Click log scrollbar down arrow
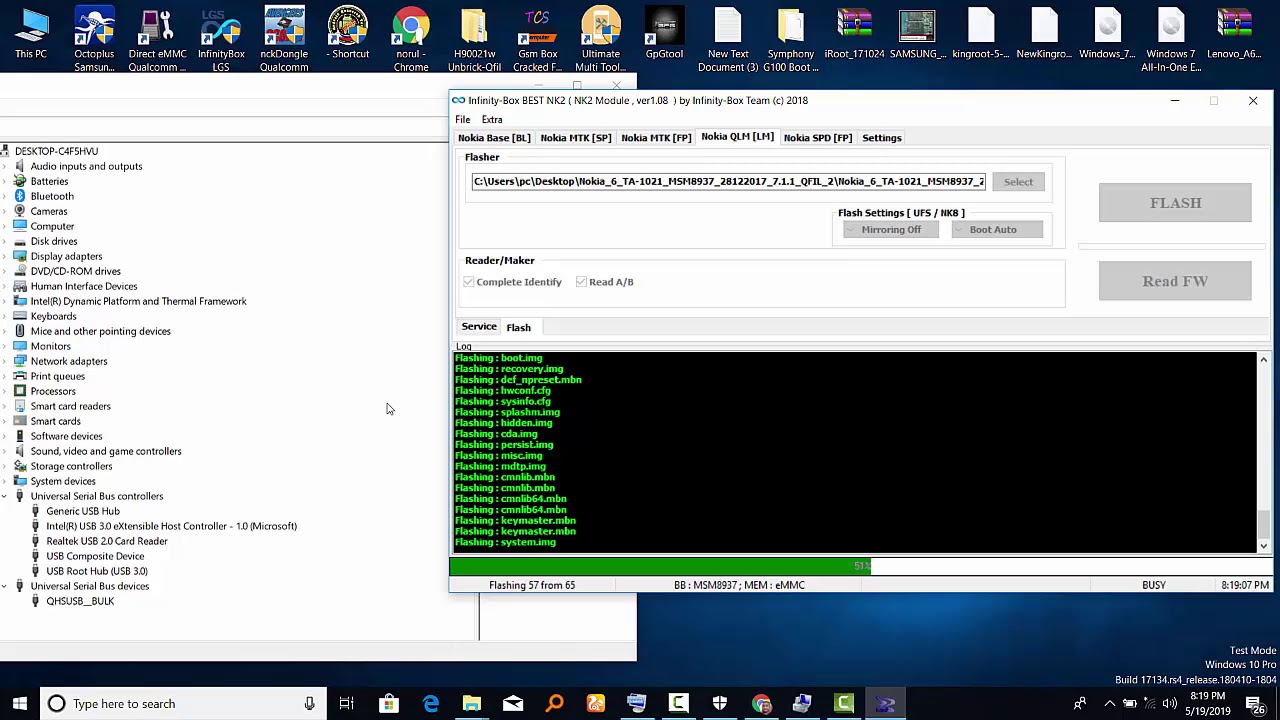 (1264, 546)
